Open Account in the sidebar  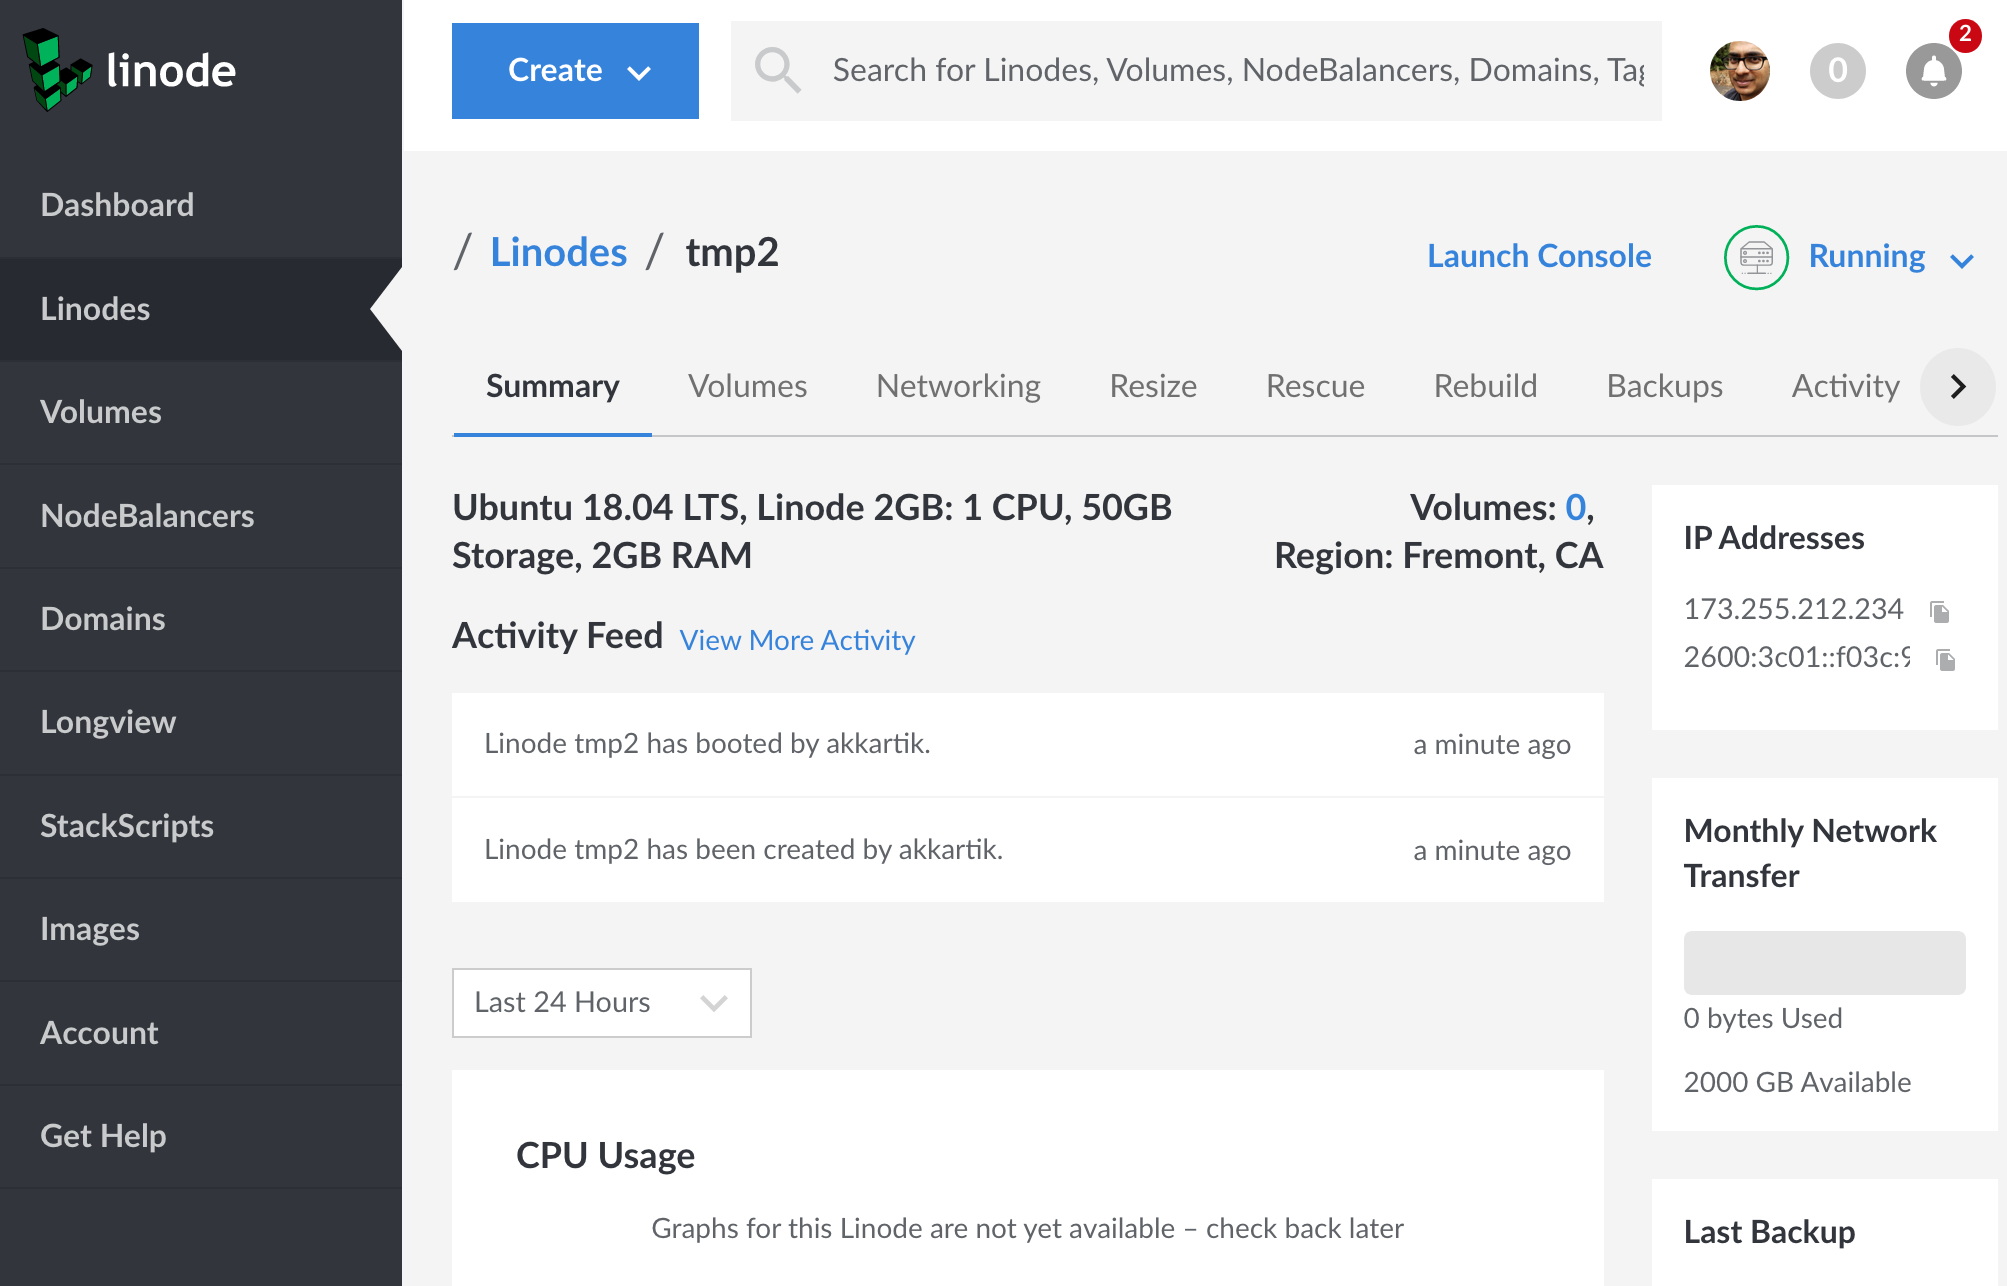[x=201, y=1033]
